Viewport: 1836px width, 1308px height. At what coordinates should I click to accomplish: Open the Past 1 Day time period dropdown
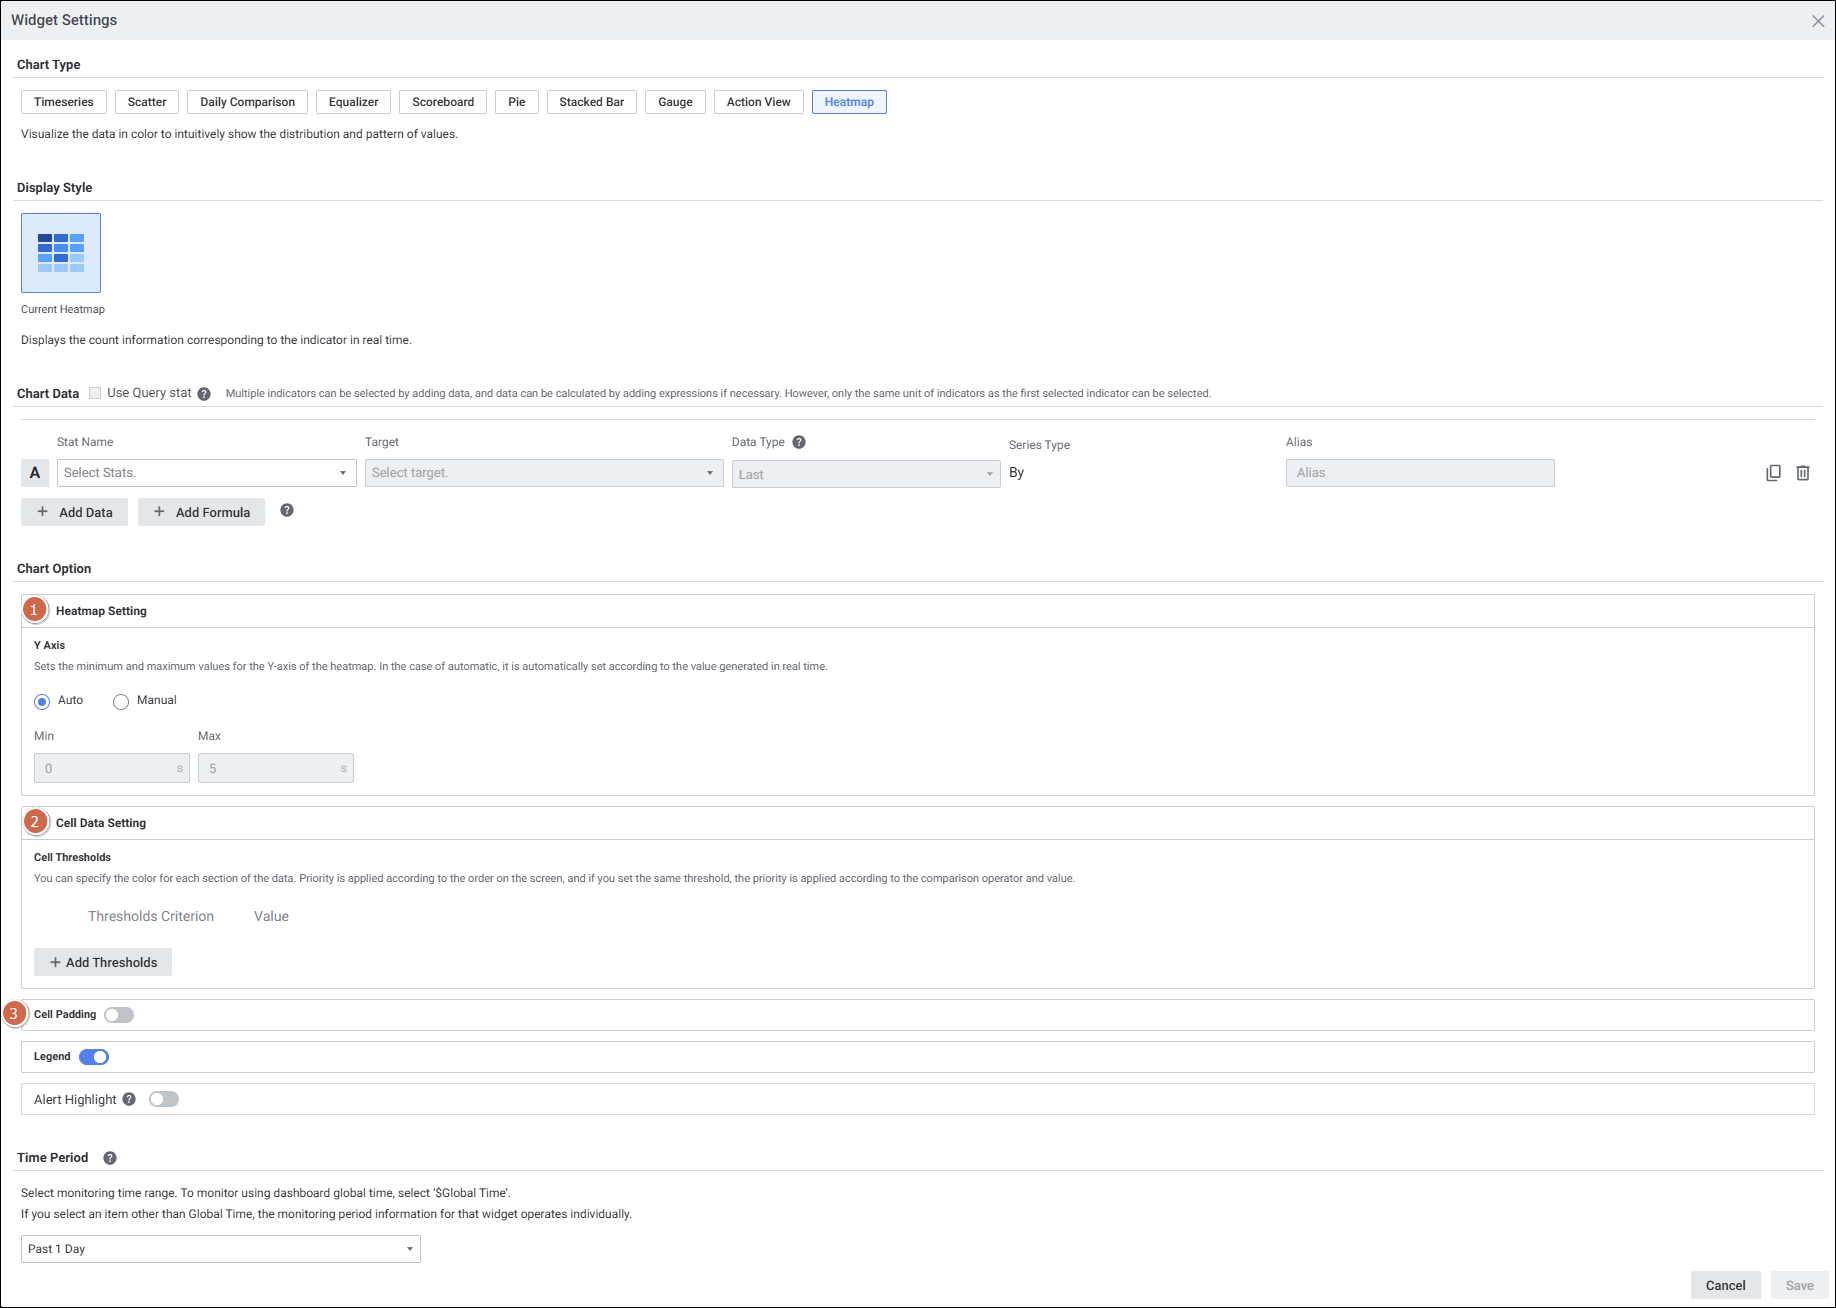pyautogui.click(x=220, y=1249)
